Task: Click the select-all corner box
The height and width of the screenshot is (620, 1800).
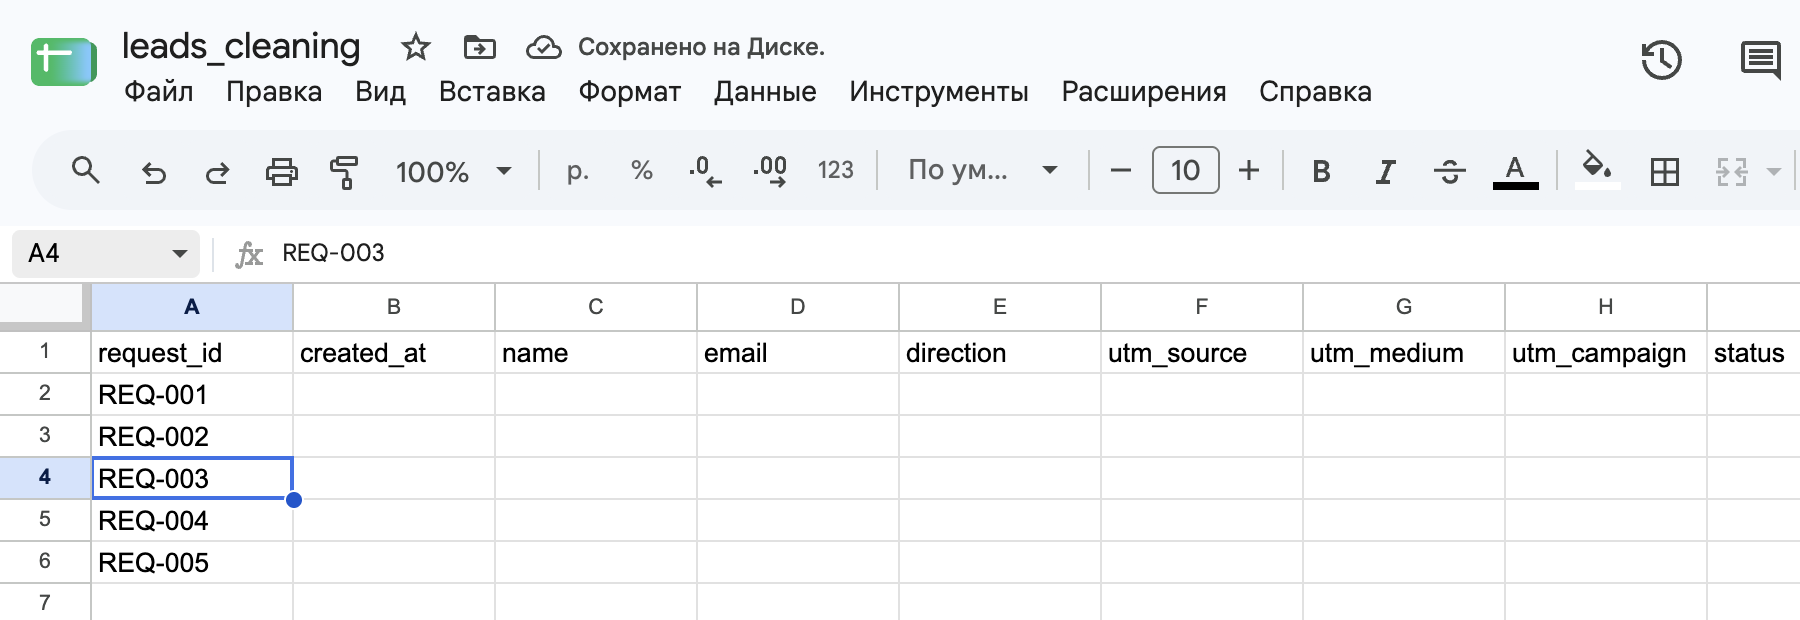Action: coord(44,305)
